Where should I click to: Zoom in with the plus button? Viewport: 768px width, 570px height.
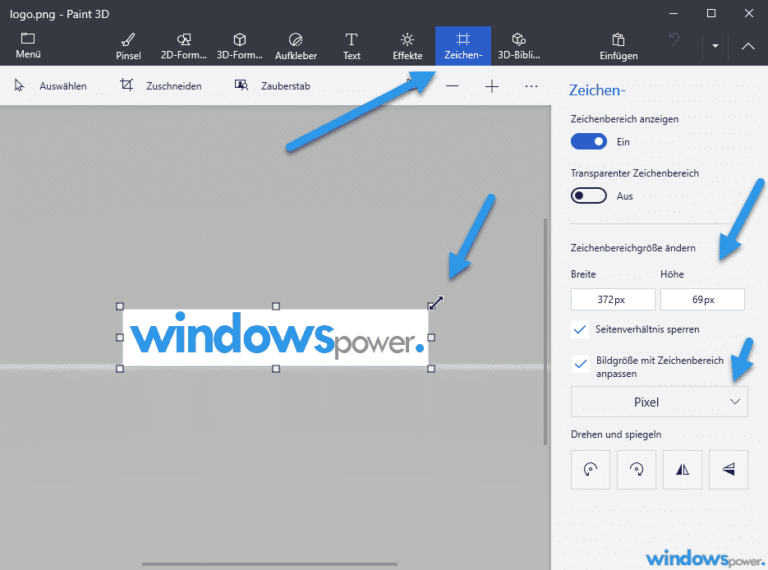(492, 86)
